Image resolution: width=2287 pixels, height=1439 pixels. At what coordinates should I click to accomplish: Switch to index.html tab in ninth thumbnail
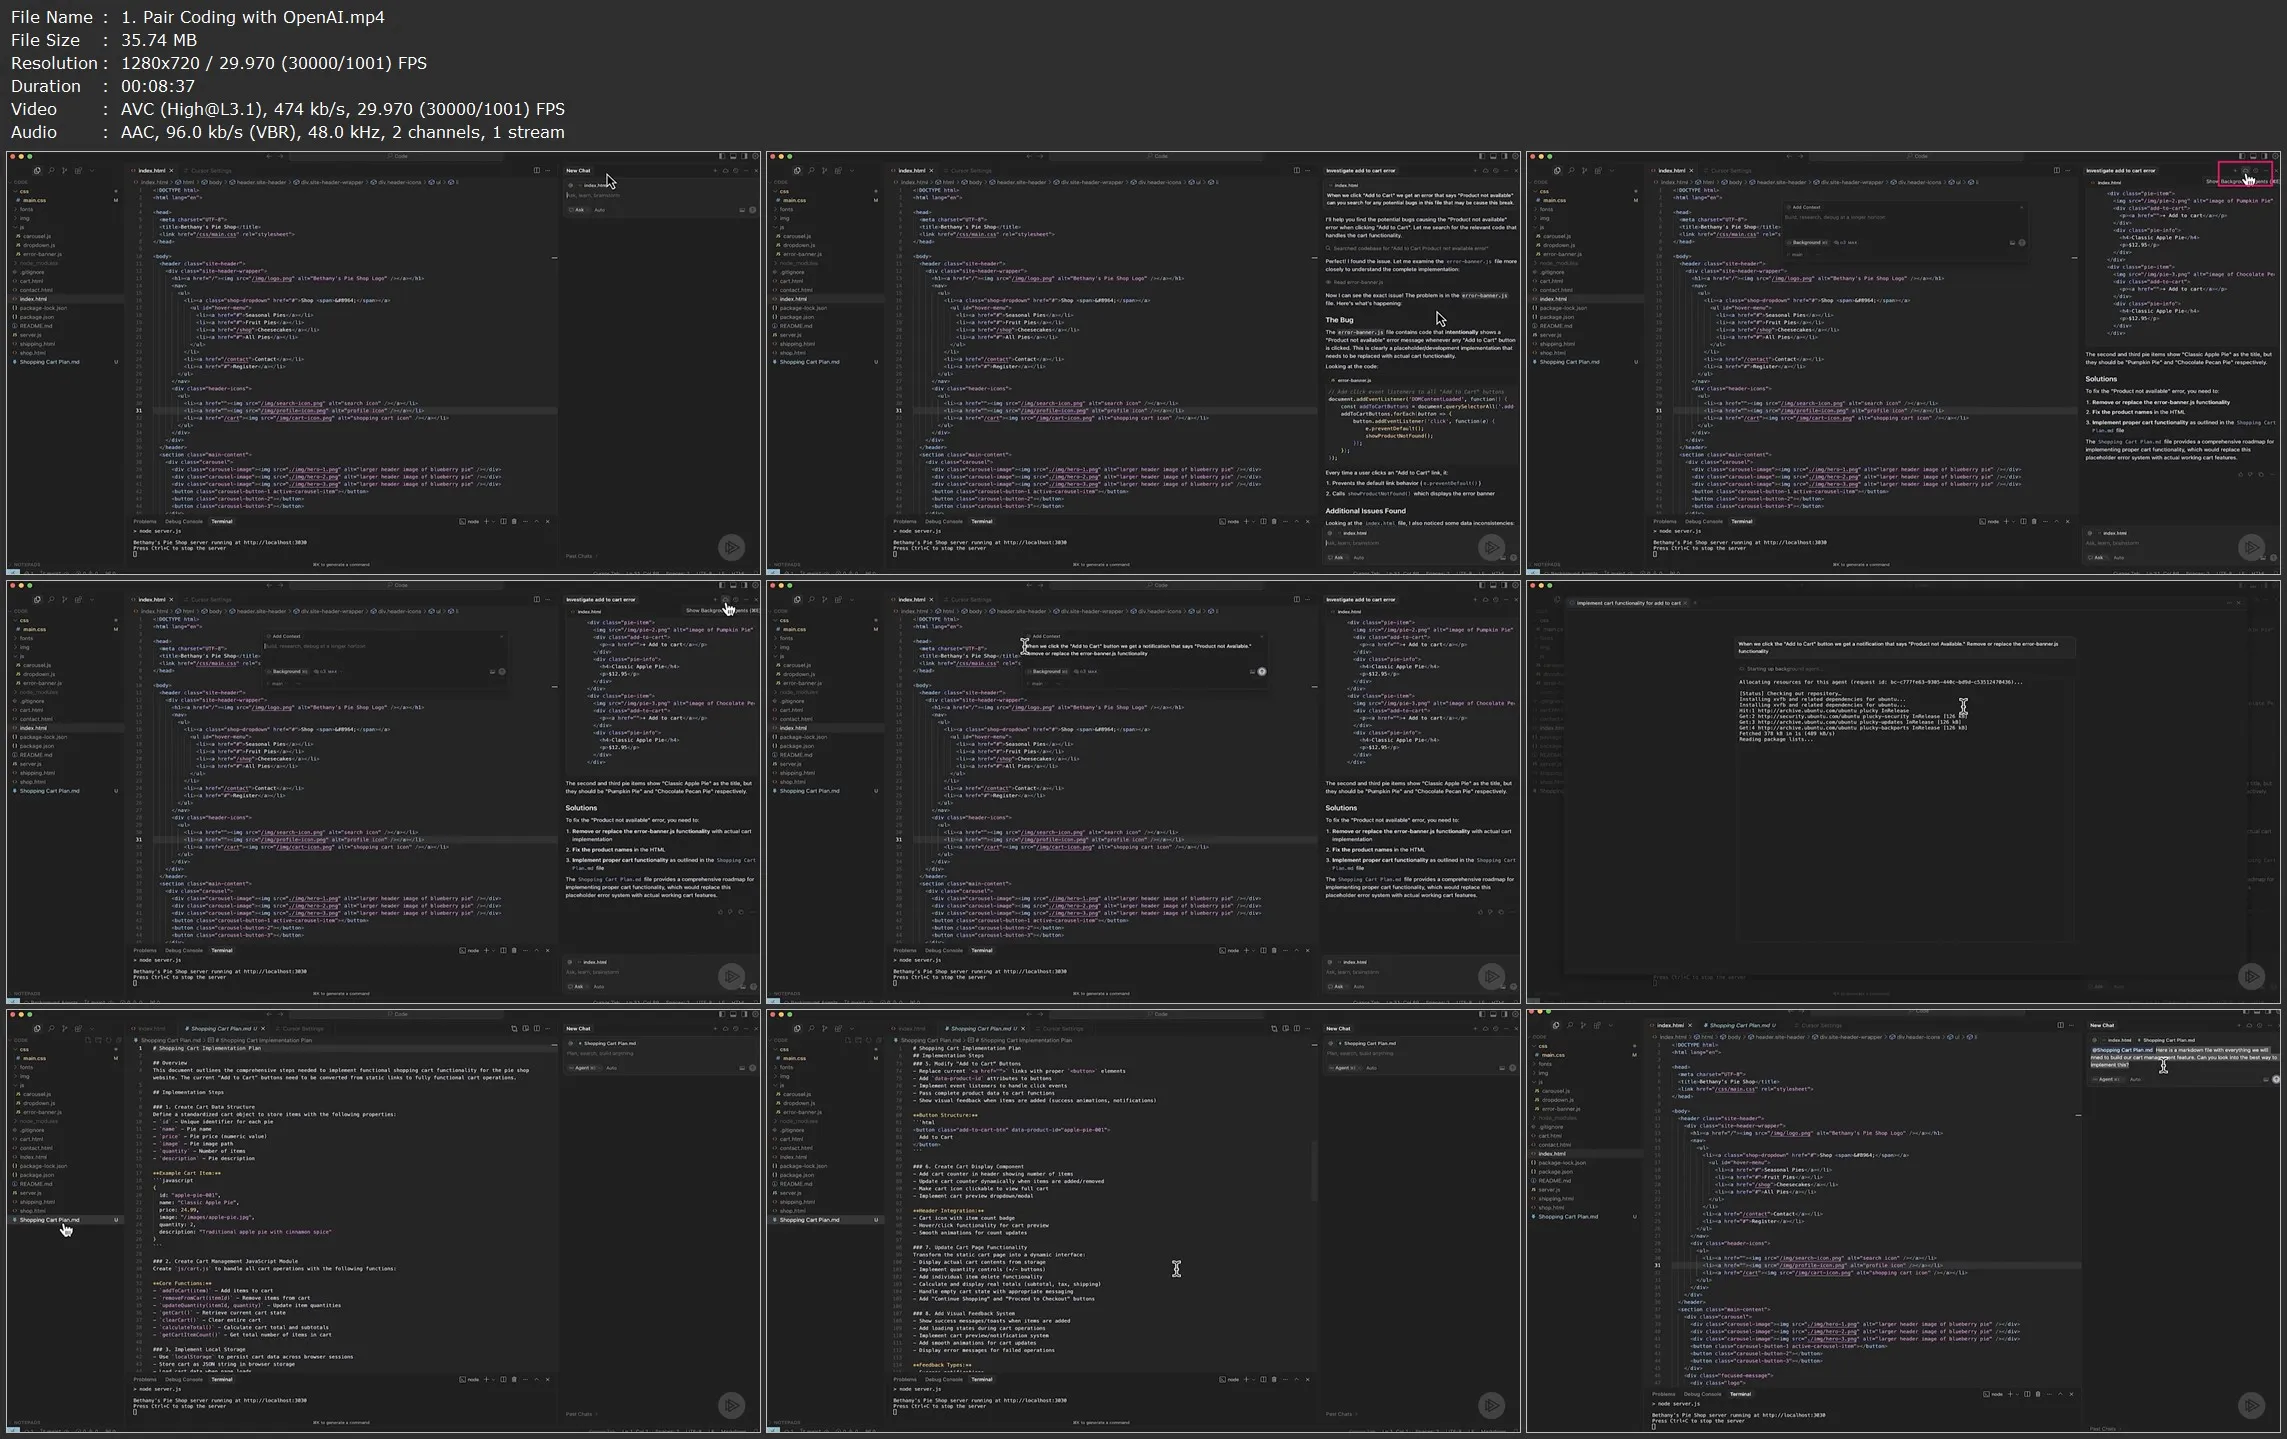point(1670,1025)
